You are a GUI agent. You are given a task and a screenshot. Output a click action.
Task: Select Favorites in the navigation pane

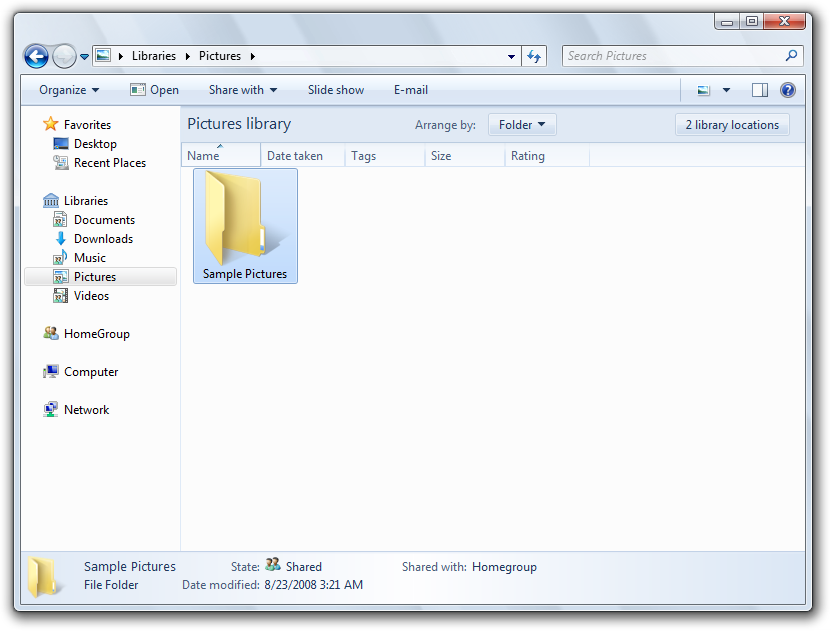(88, 125)
